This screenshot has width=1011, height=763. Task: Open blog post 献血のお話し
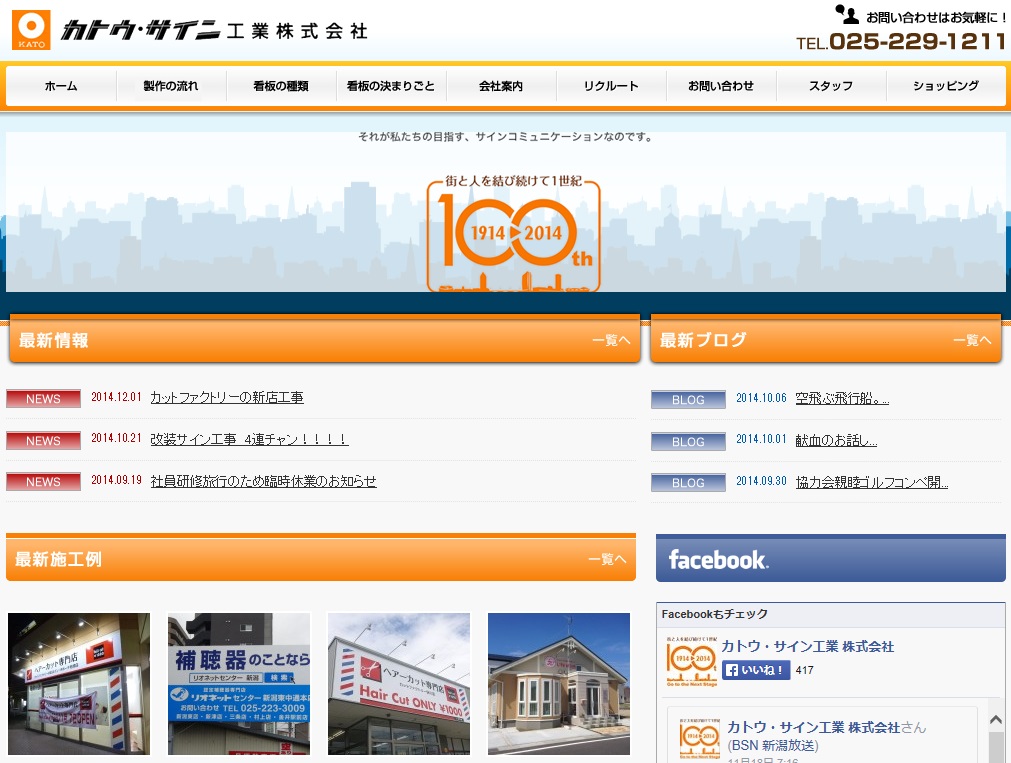836,440
